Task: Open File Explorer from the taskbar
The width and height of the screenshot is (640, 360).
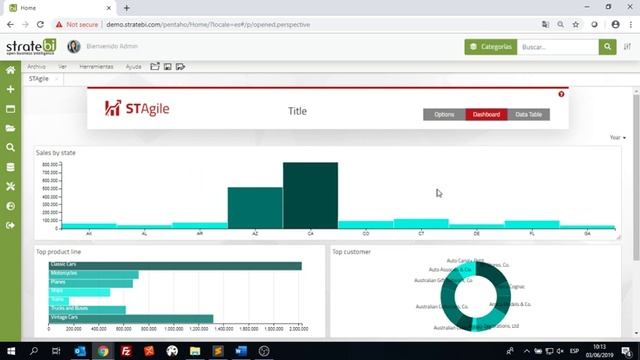Action: 195,351
